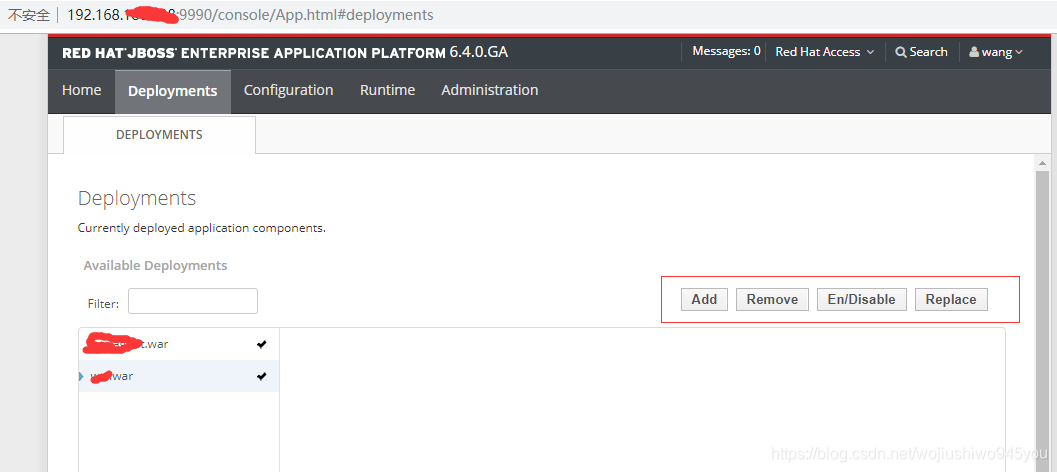
Task: Click the browser address bar URL
Action: tap(251, 15)
